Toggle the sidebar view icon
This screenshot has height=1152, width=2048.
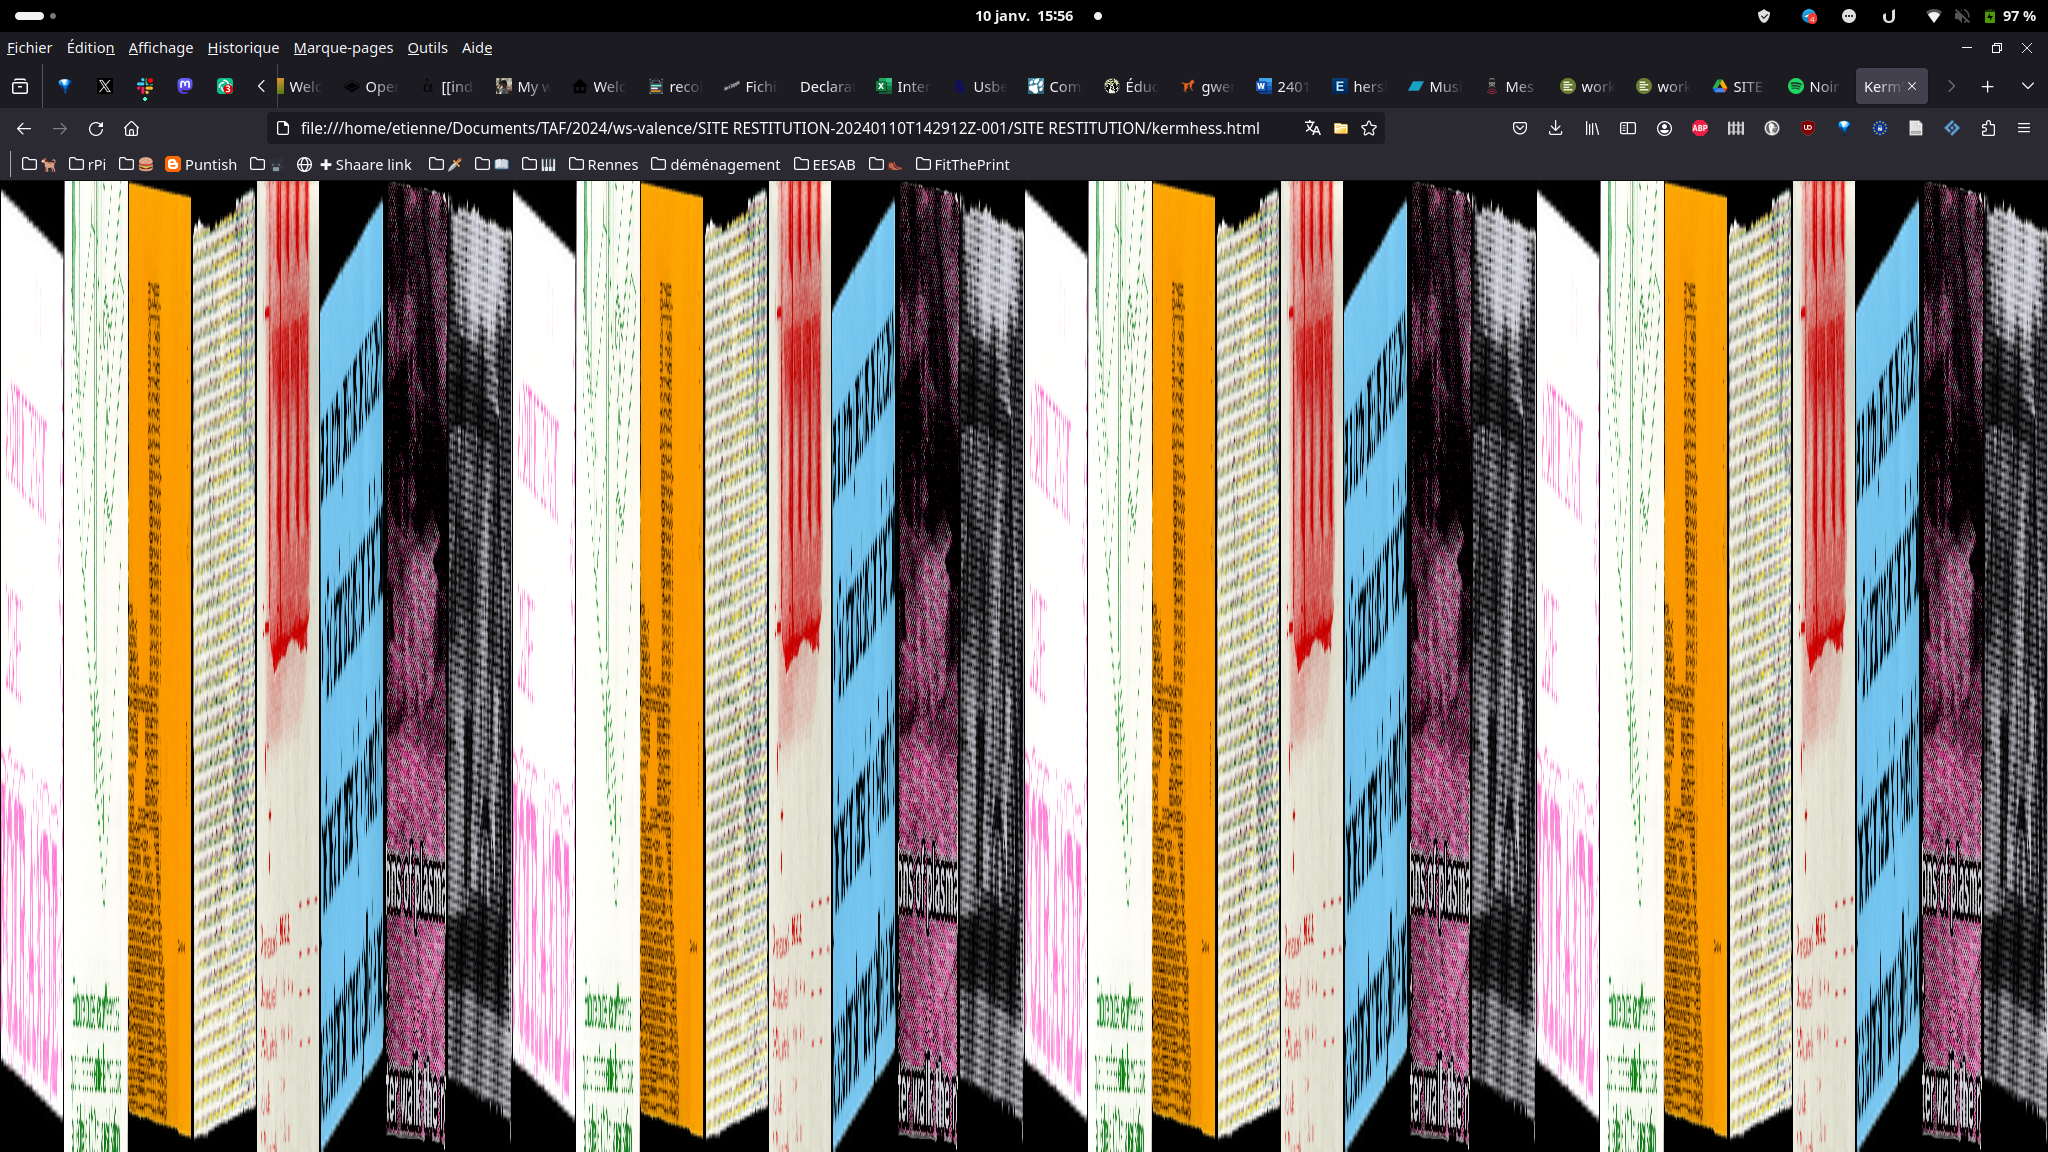[1628, 128]
